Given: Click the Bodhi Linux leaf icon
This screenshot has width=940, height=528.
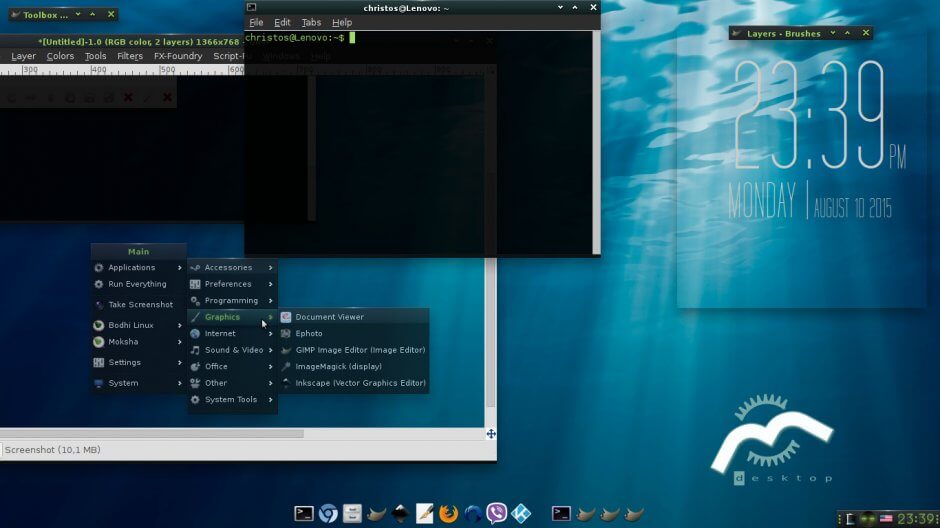Looking at the screenshot, I should click(99, 325).
